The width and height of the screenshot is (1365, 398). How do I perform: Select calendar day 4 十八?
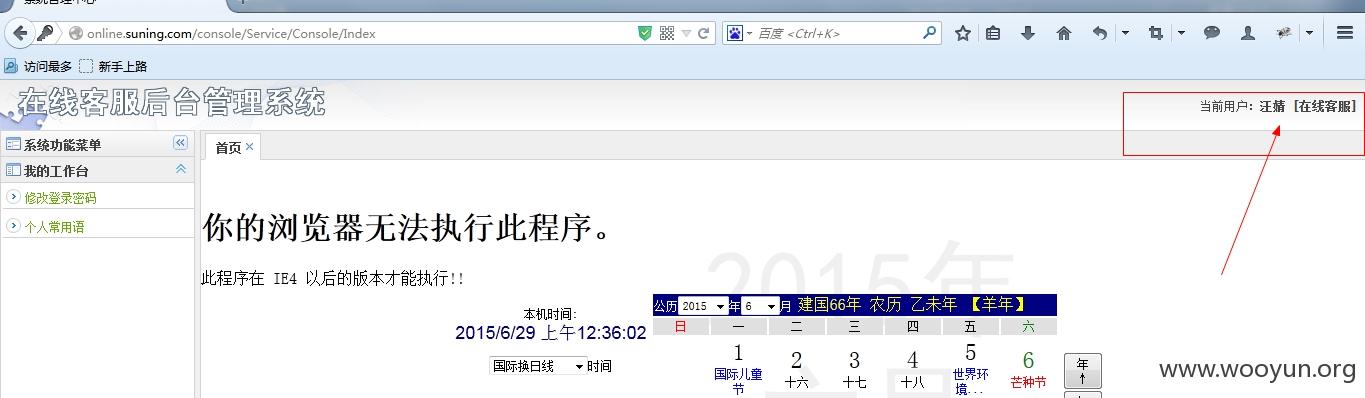click(912, 369)
